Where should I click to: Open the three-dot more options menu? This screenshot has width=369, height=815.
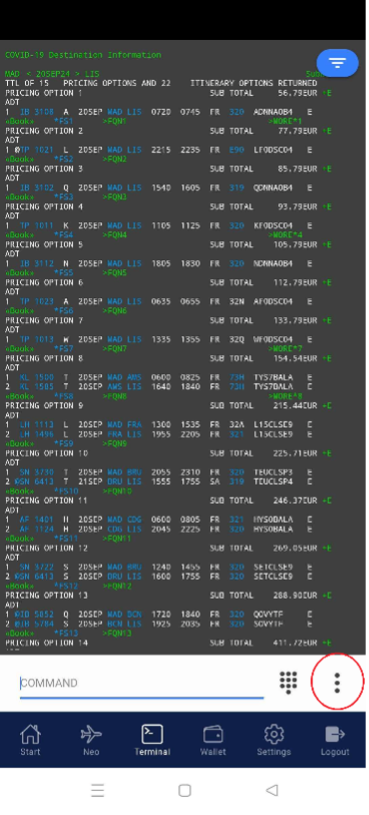[x=337, y=682]
